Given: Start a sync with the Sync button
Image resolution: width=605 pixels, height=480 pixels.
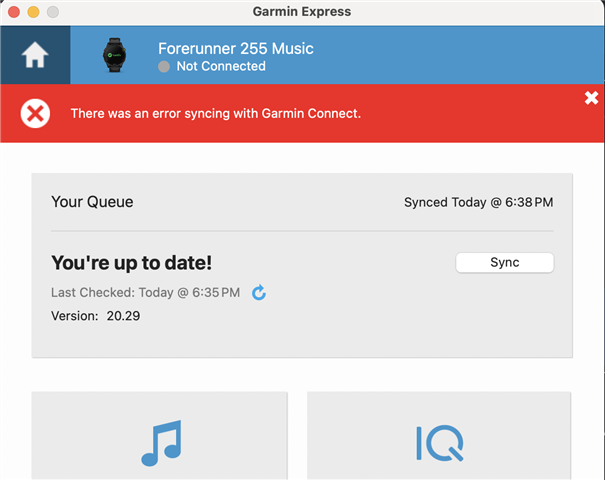Looking at the screenshot, I should click(x=505, y=262).
